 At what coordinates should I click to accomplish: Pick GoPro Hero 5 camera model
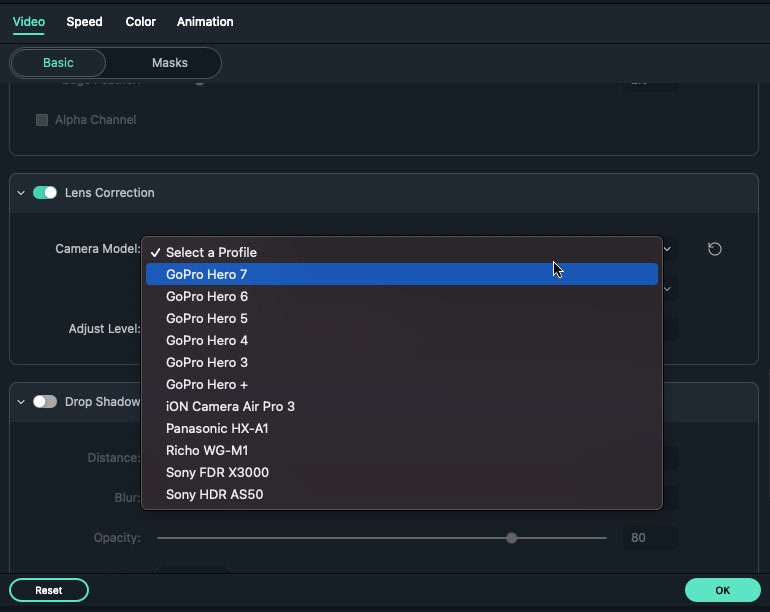click(402, 318)
